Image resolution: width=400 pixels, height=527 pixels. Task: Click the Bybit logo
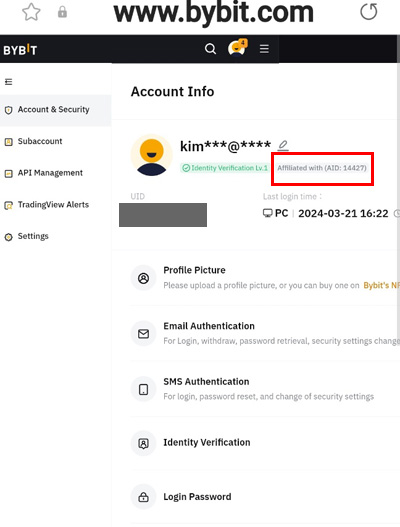tap(20, 50)
